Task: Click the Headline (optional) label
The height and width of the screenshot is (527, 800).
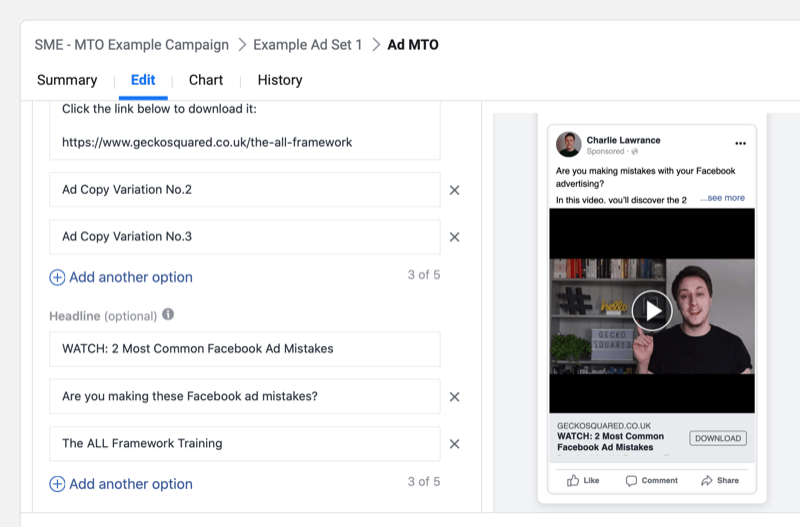Action: (x=103, y=316)
